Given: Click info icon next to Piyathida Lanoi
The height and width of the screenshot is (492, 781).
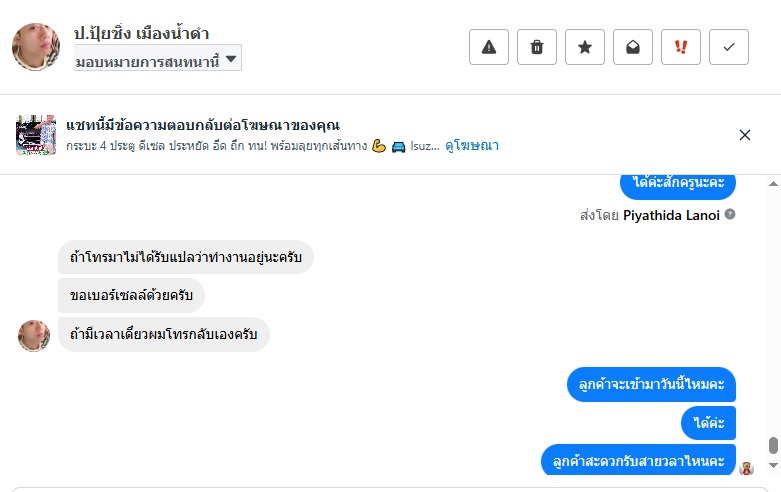Looking at the screenshot, I should click(x=730, y=214).
